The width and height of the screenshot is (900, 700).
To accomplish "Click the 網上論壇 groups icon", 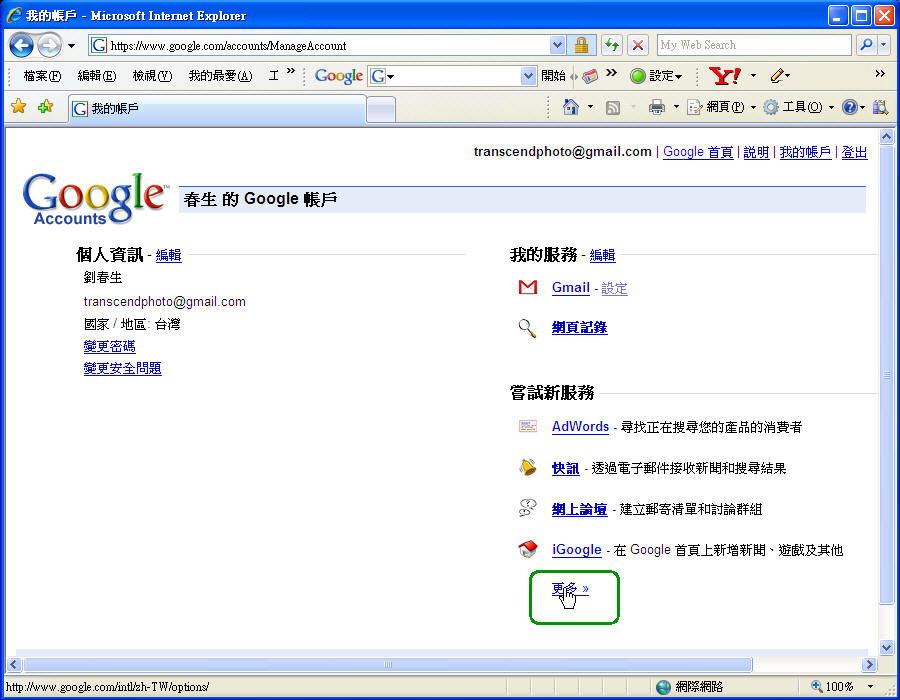I will 527,508.
